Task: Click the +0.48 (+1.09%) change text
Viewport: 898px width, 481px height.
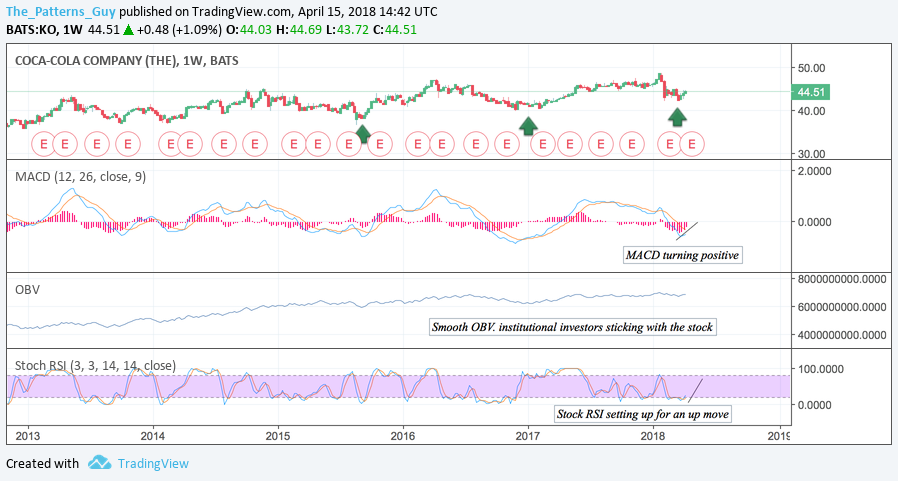Action: [179, 29]
